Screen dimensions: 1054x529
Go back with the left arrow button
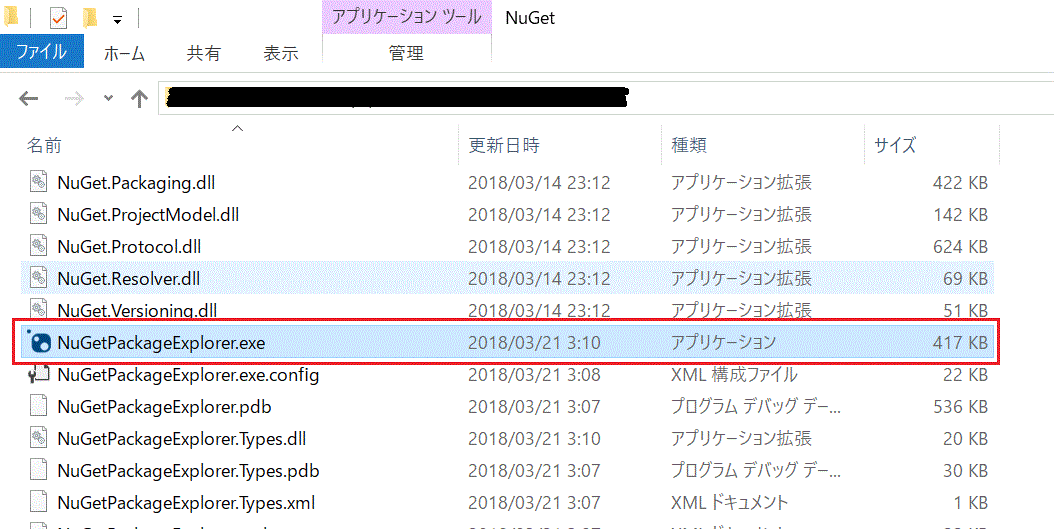28,99
